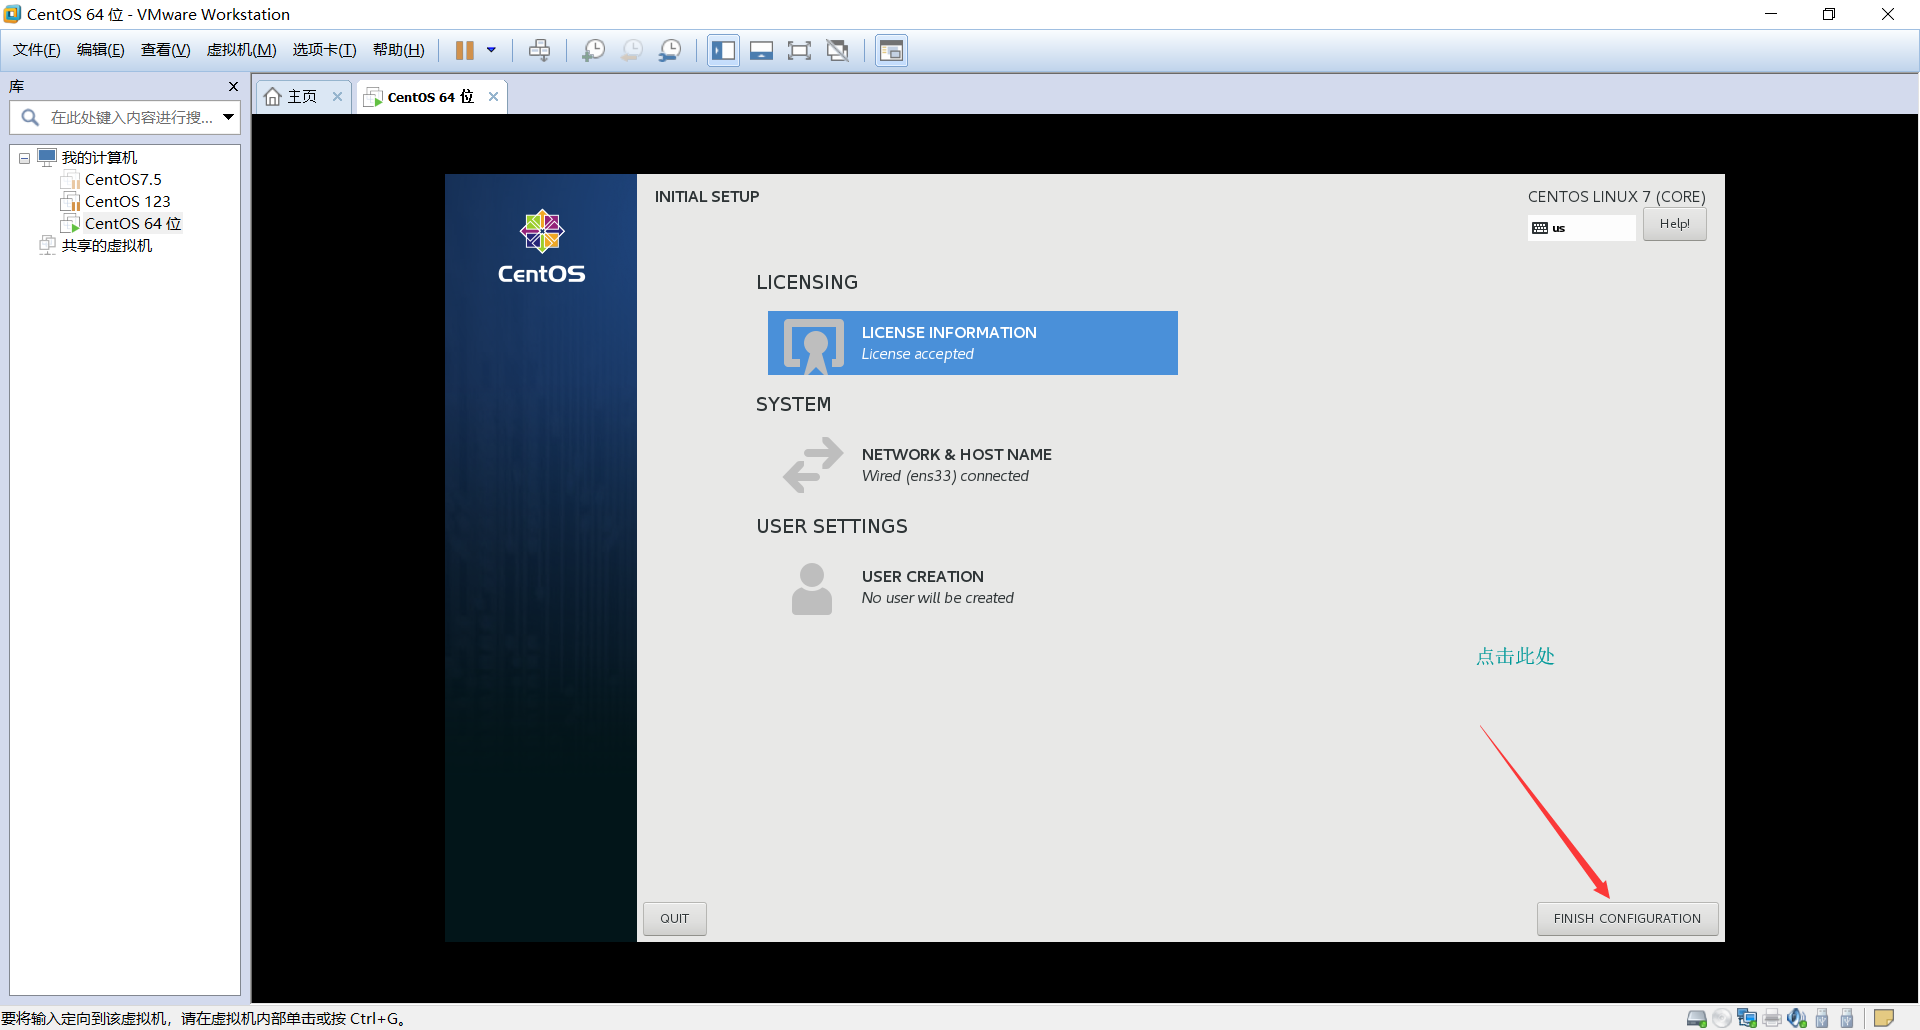Screen dimensions: 1920x1030
Task: Open USER CREATION settings
Action: click(x=972, y=587)
